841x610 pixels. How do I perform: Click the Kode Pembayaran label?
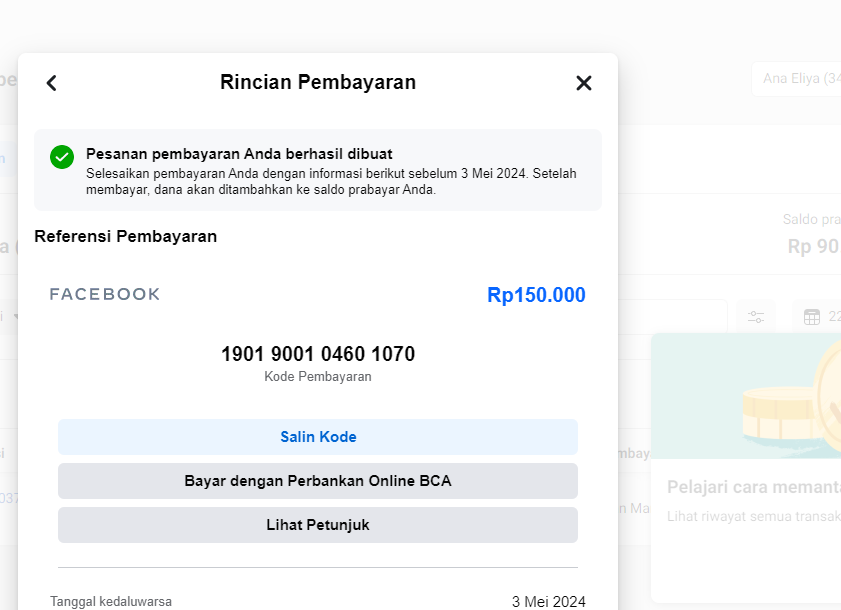coord(318,377)
